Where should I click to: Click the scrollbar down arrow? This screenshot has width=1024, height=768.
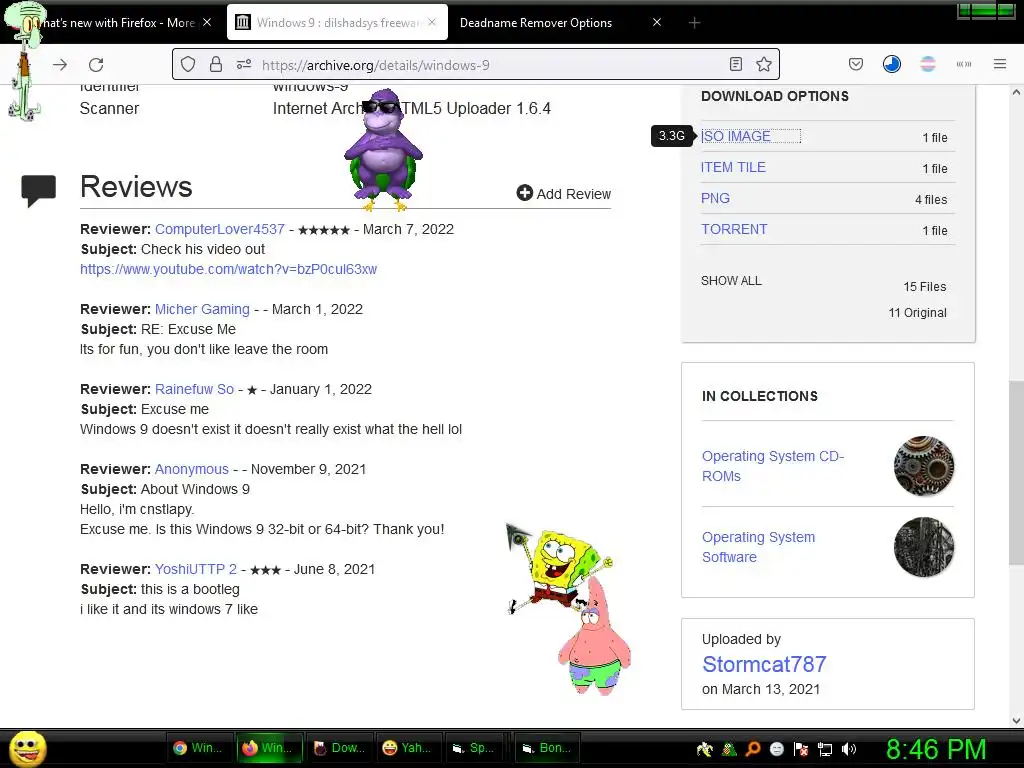(x=1016, y=721)
